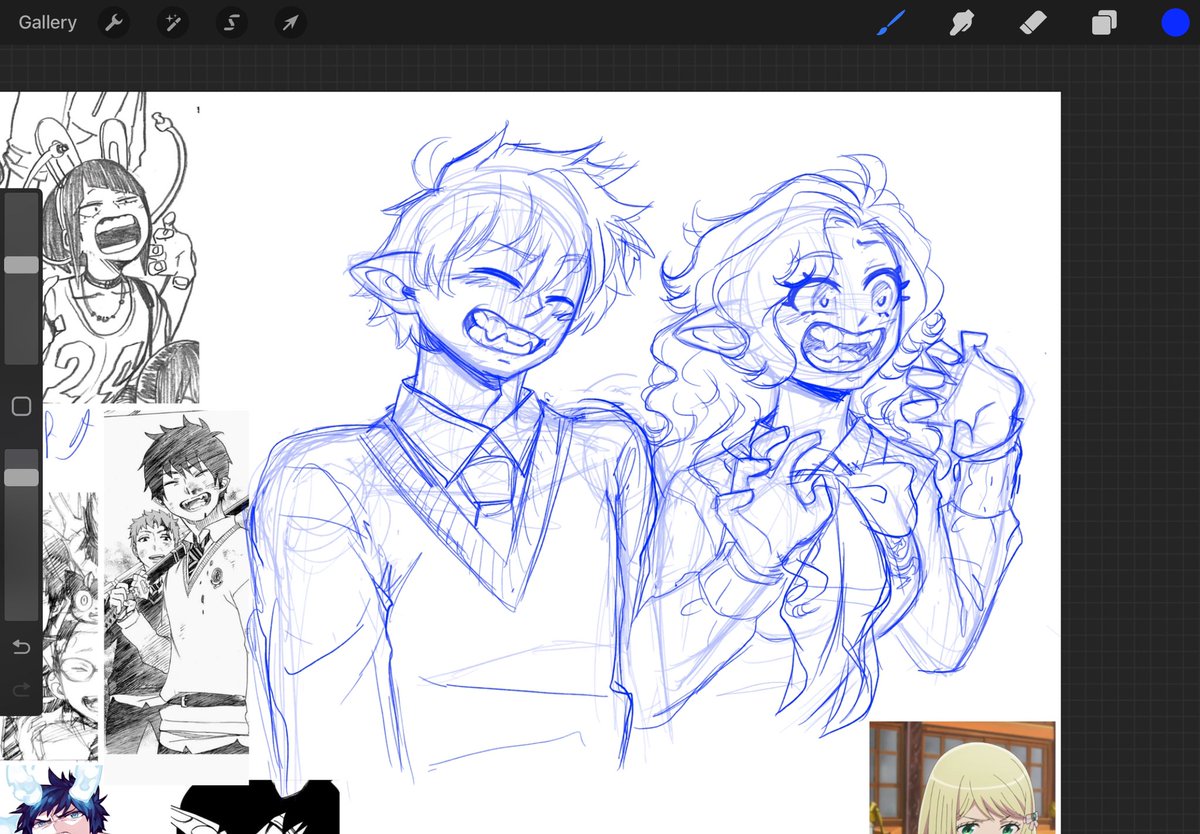
Task: Adjust the brush opacity slider
Action: [21, 477]
